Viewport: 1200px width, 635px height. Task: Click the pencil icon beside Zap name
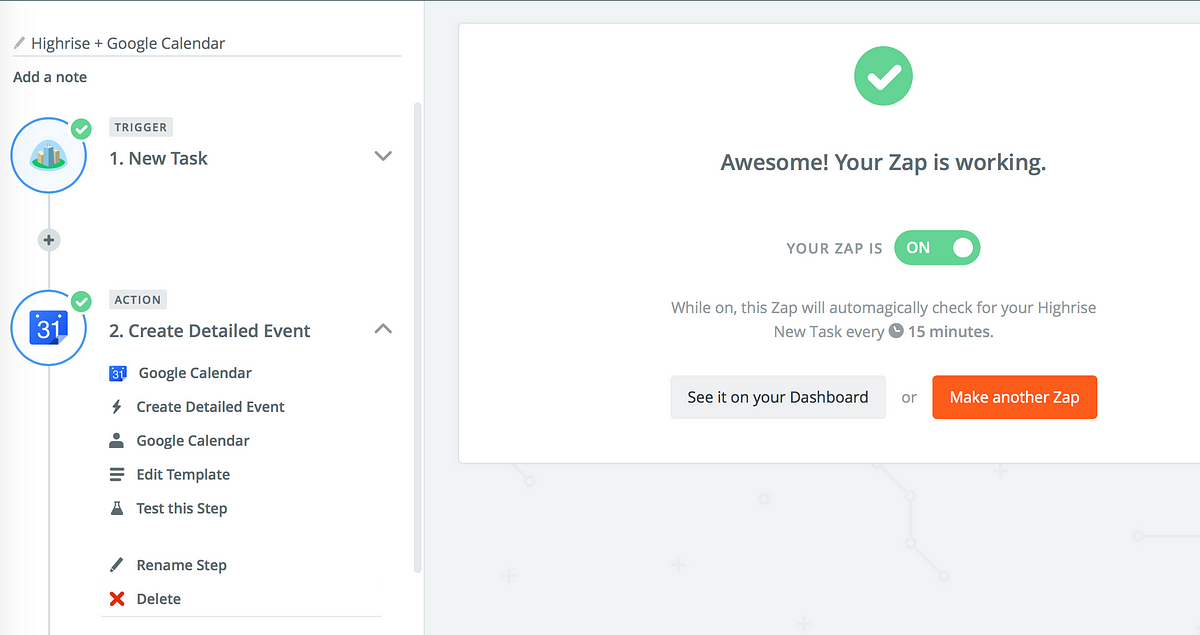[x=19, y=43]
